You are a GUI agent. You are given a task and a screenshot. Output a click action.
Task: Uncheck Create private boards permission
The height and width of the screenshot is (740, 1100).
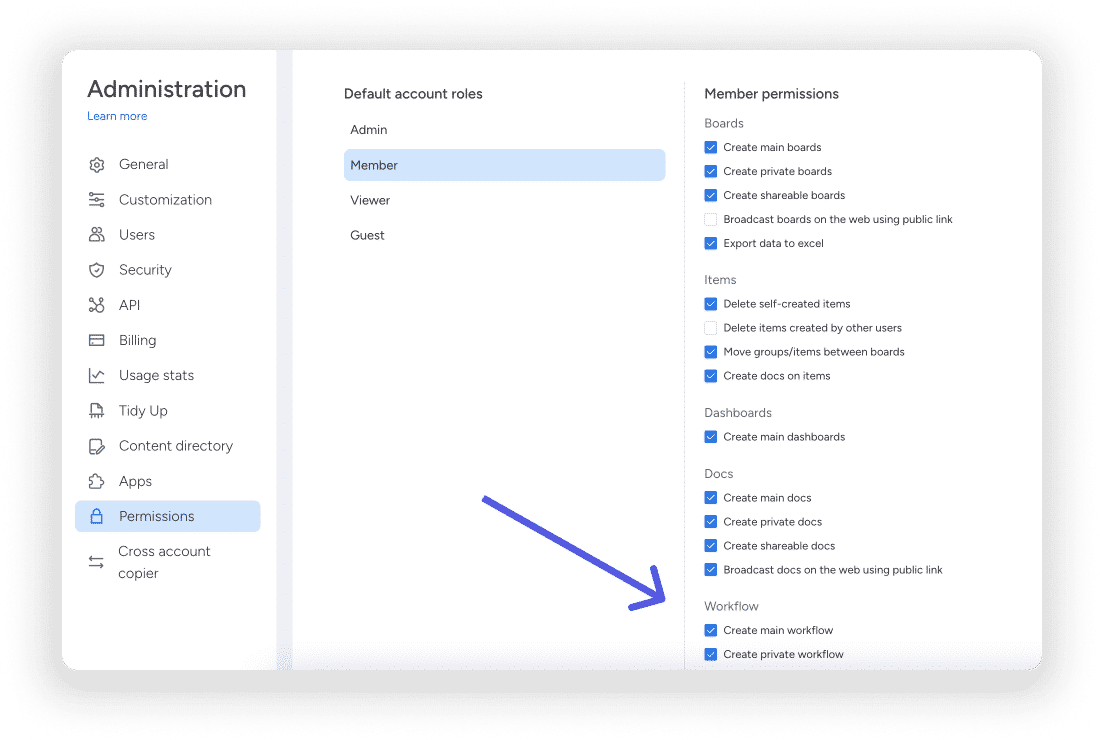(711, 171)
